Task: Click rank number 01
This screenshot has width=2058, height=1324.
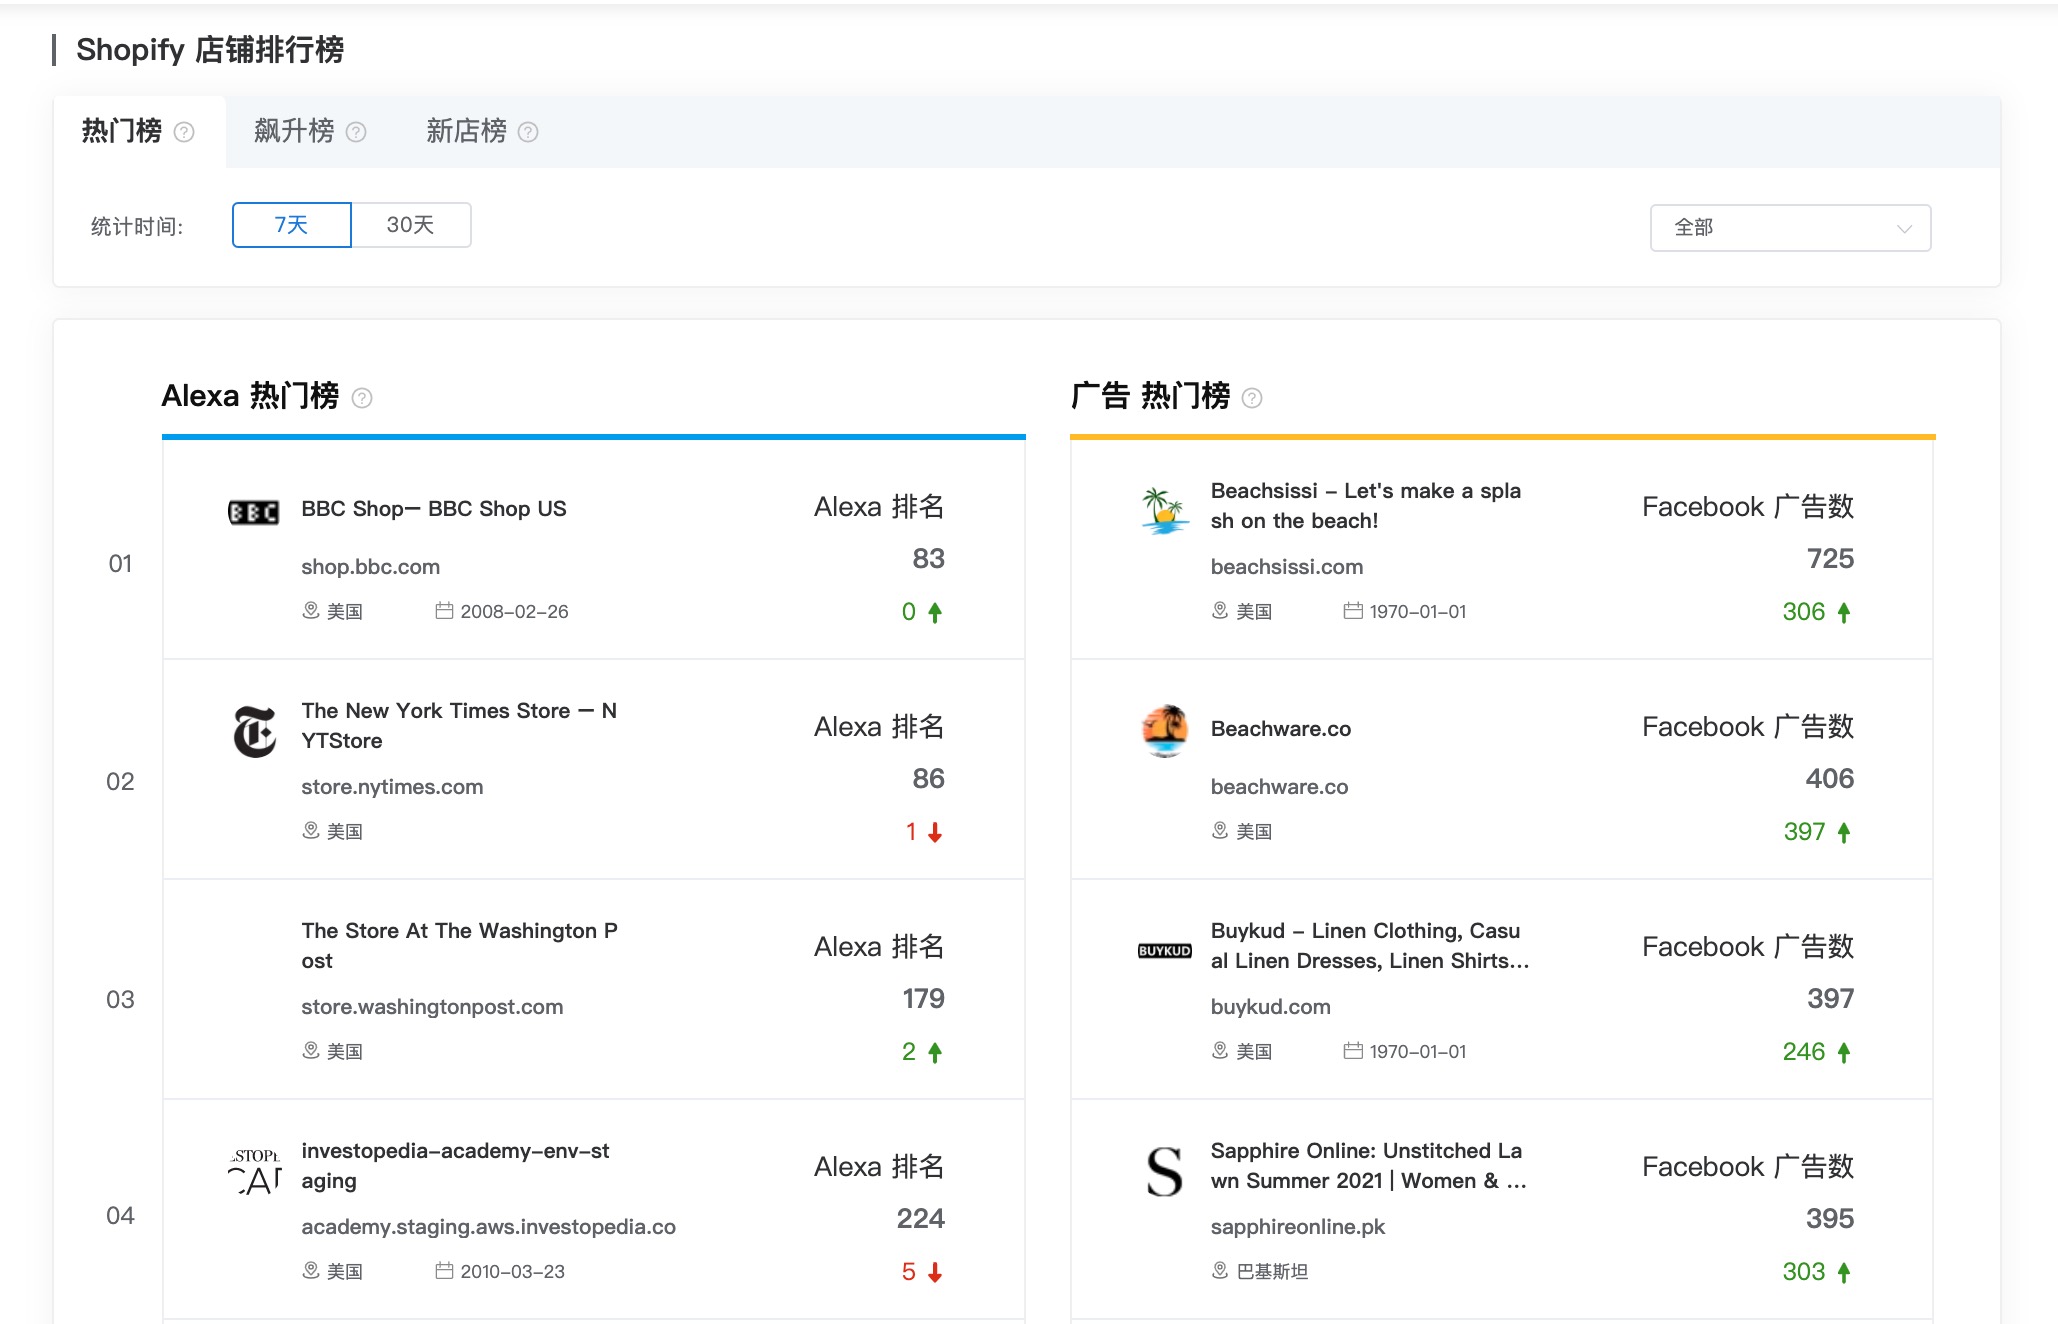Action: [120, 564]
